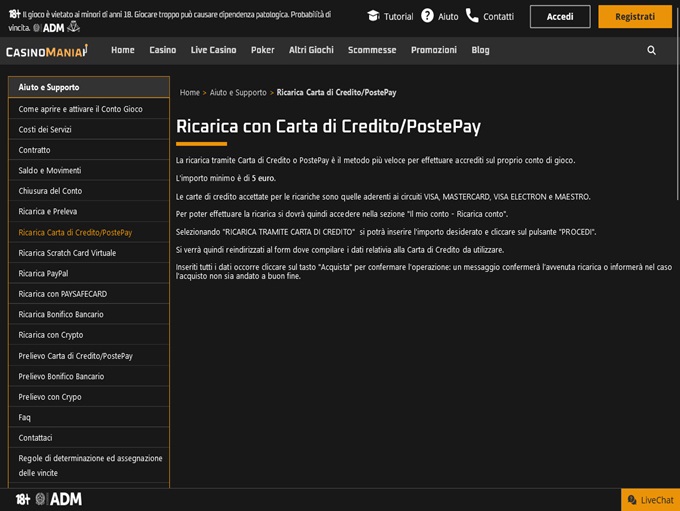
Task: Open Prelievo Bonifico Bancario help page
Action: [61, 376]
